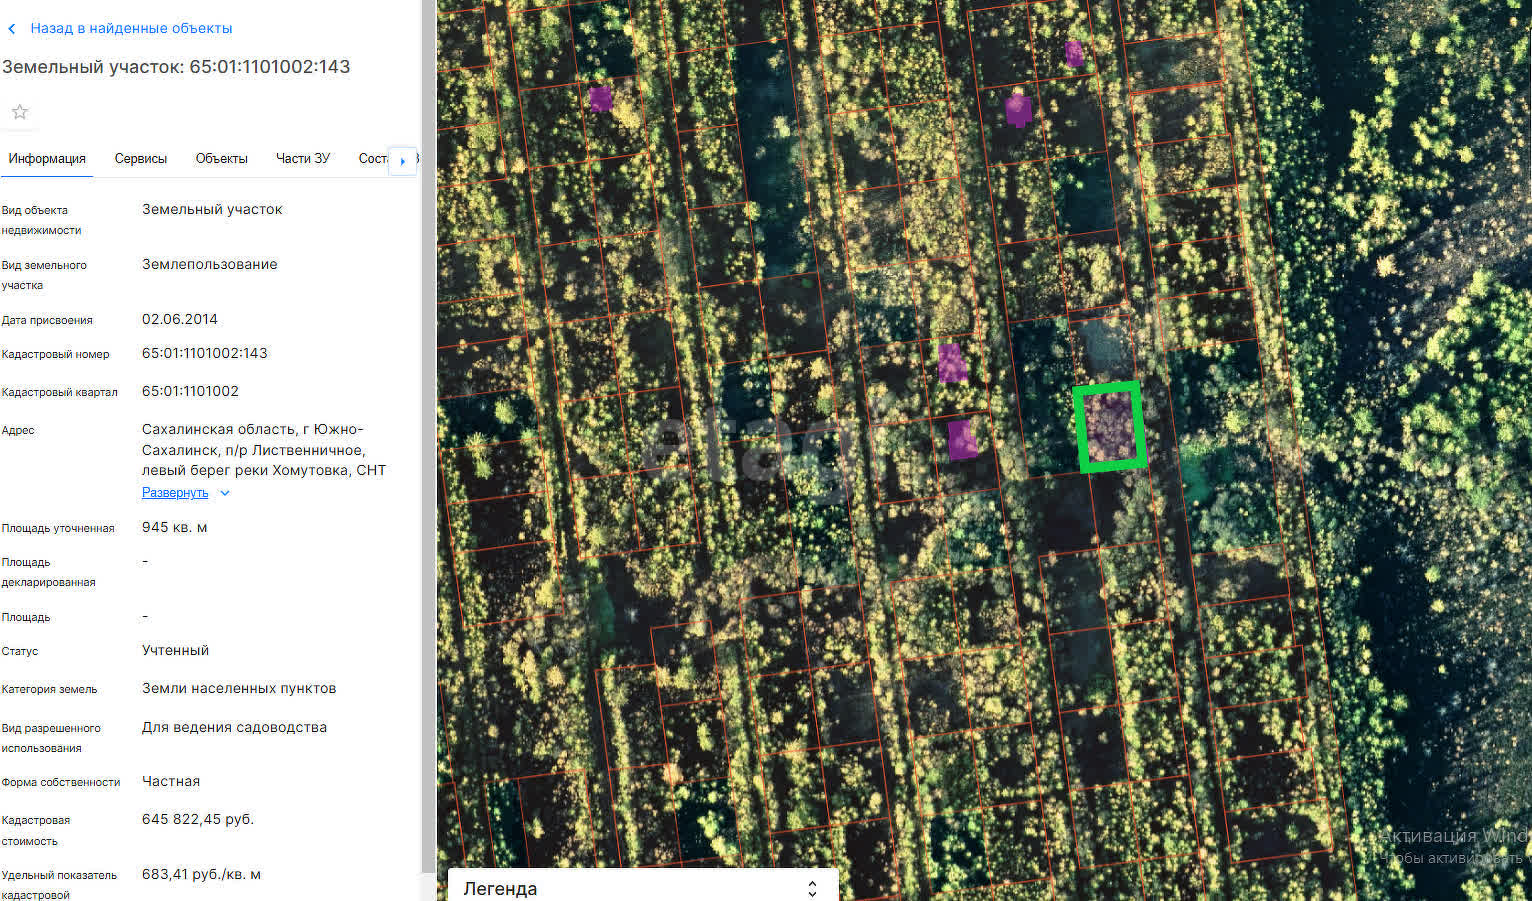Click the sidebar vertical scrollbar
Viewport: 1532px width, 901px height.
(x=429, y=450)
